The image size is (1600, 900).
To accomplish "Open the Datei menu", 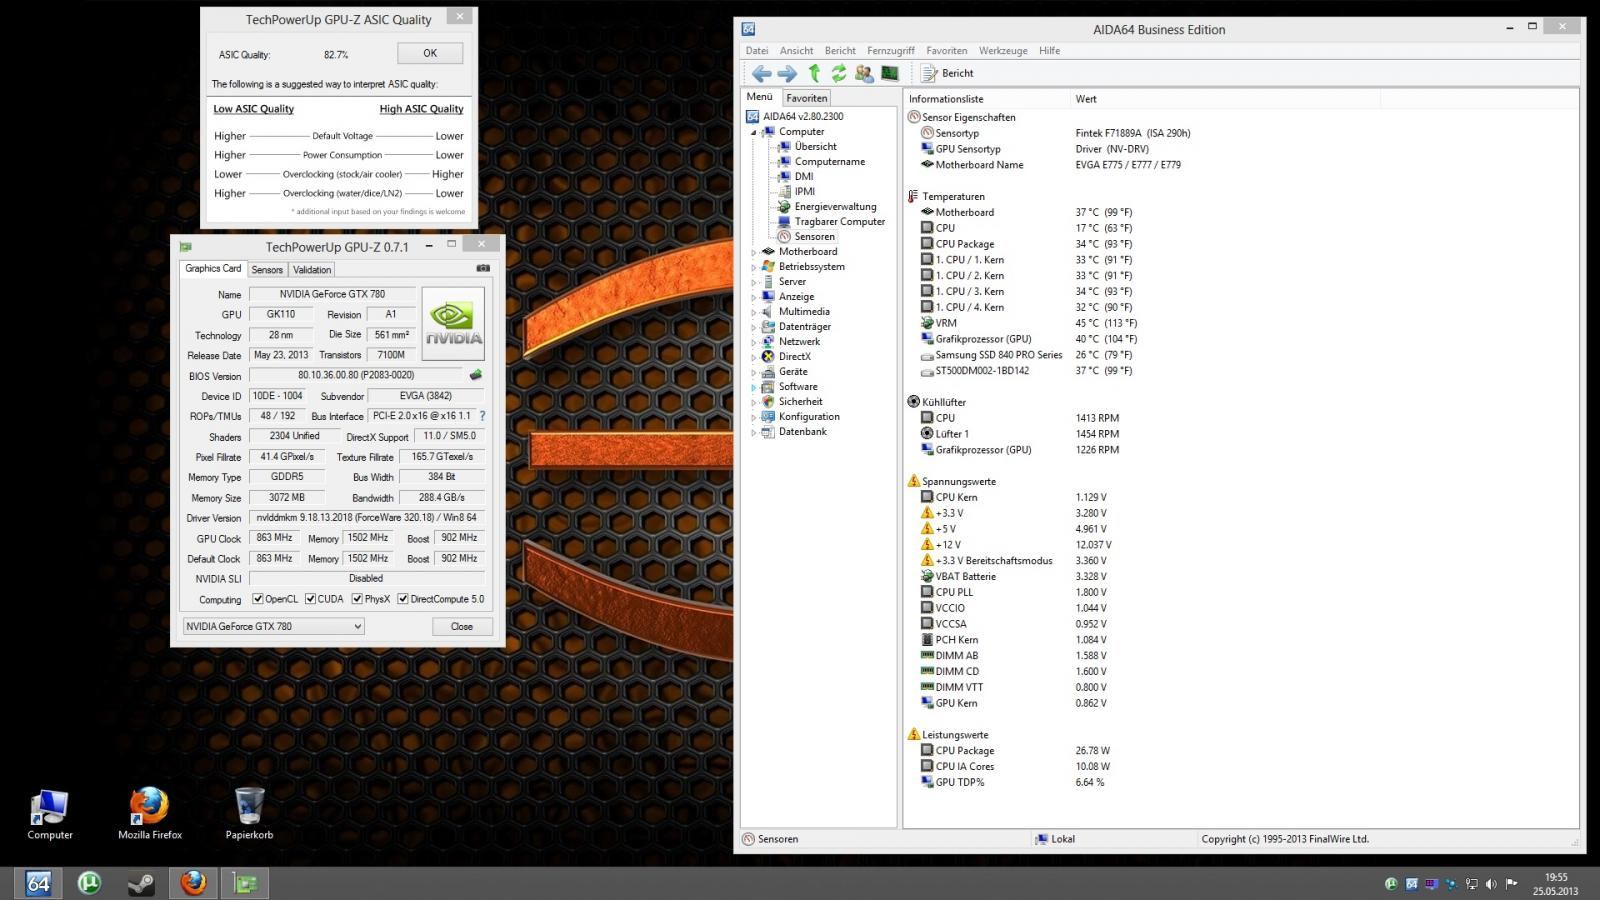I will pos(757,51).
